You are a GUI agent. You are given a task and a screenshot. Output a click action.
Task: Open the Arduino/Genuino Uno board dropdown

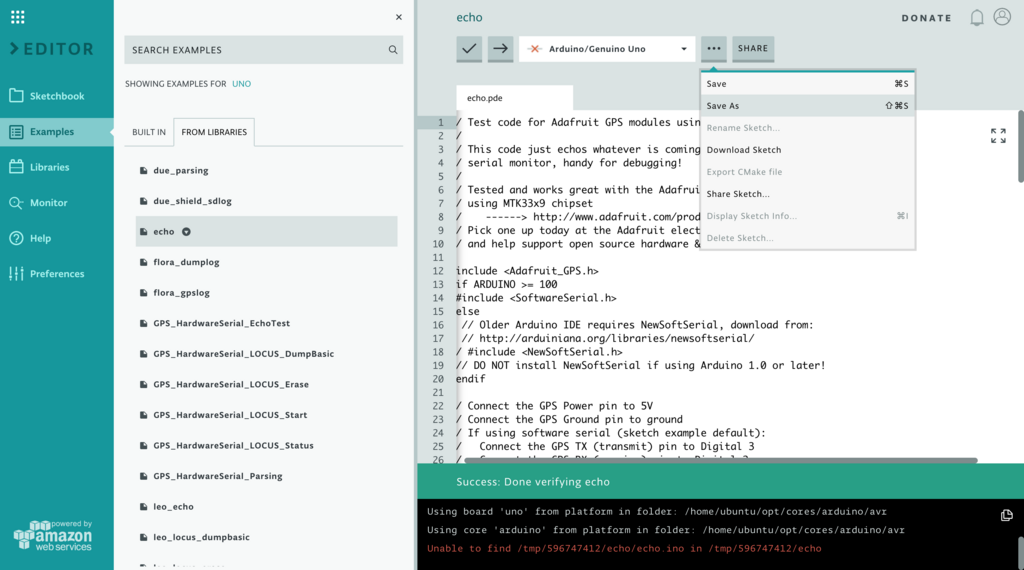(607, 49)
